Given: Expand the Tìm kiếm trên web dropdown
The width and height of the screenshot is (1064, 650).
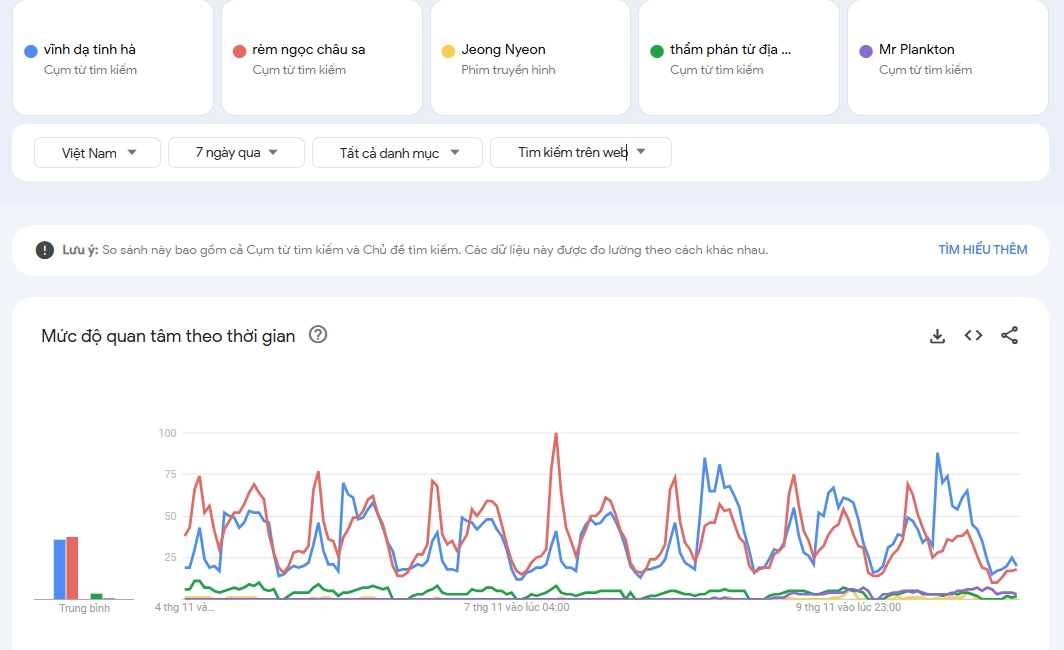Looking at the screenshot, I should pos(580,153).
